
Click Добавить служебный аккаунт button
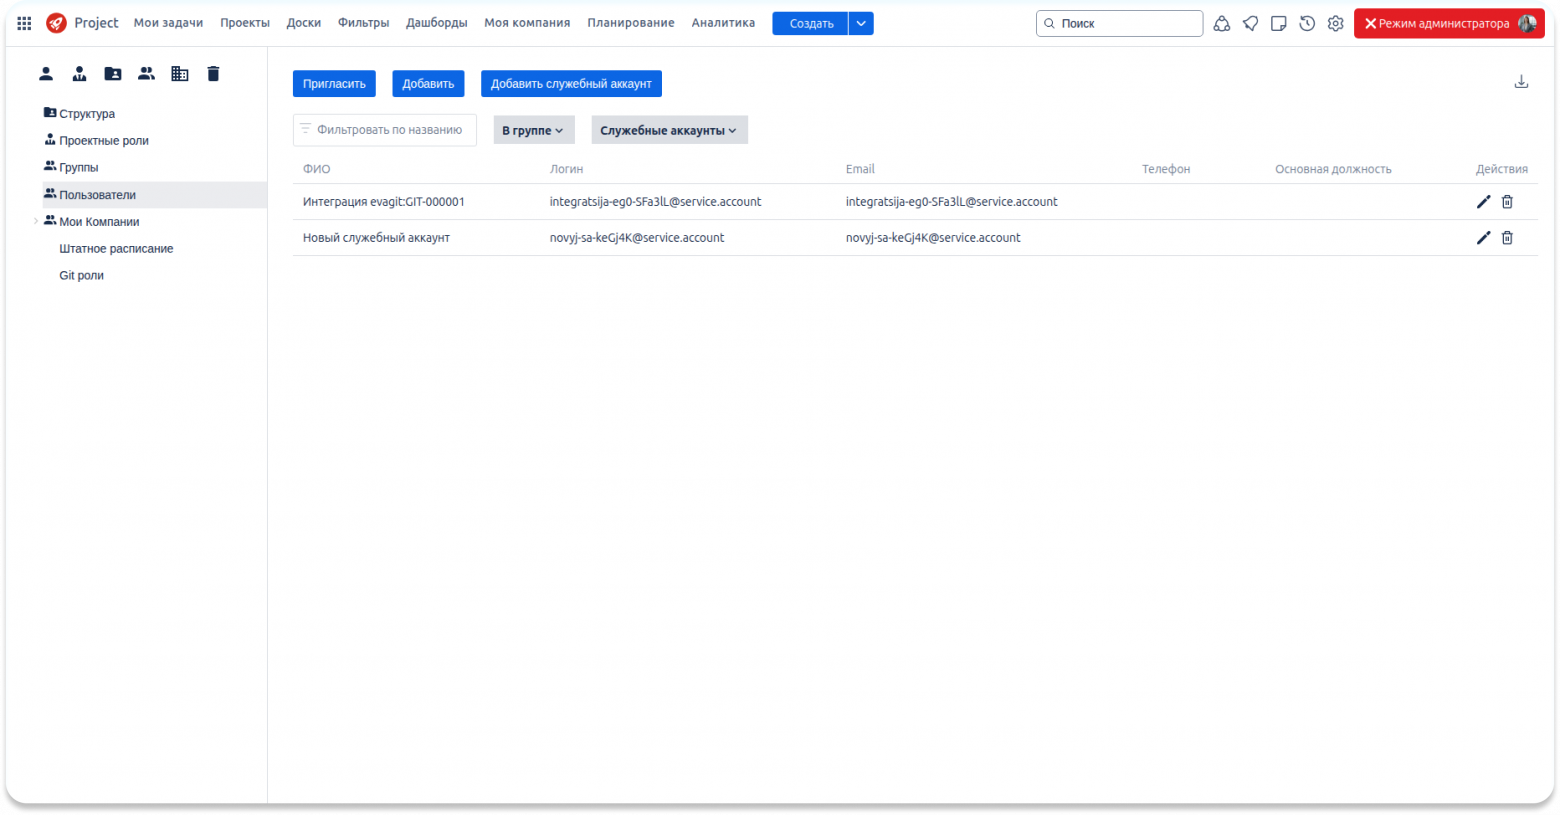[571, 84]
